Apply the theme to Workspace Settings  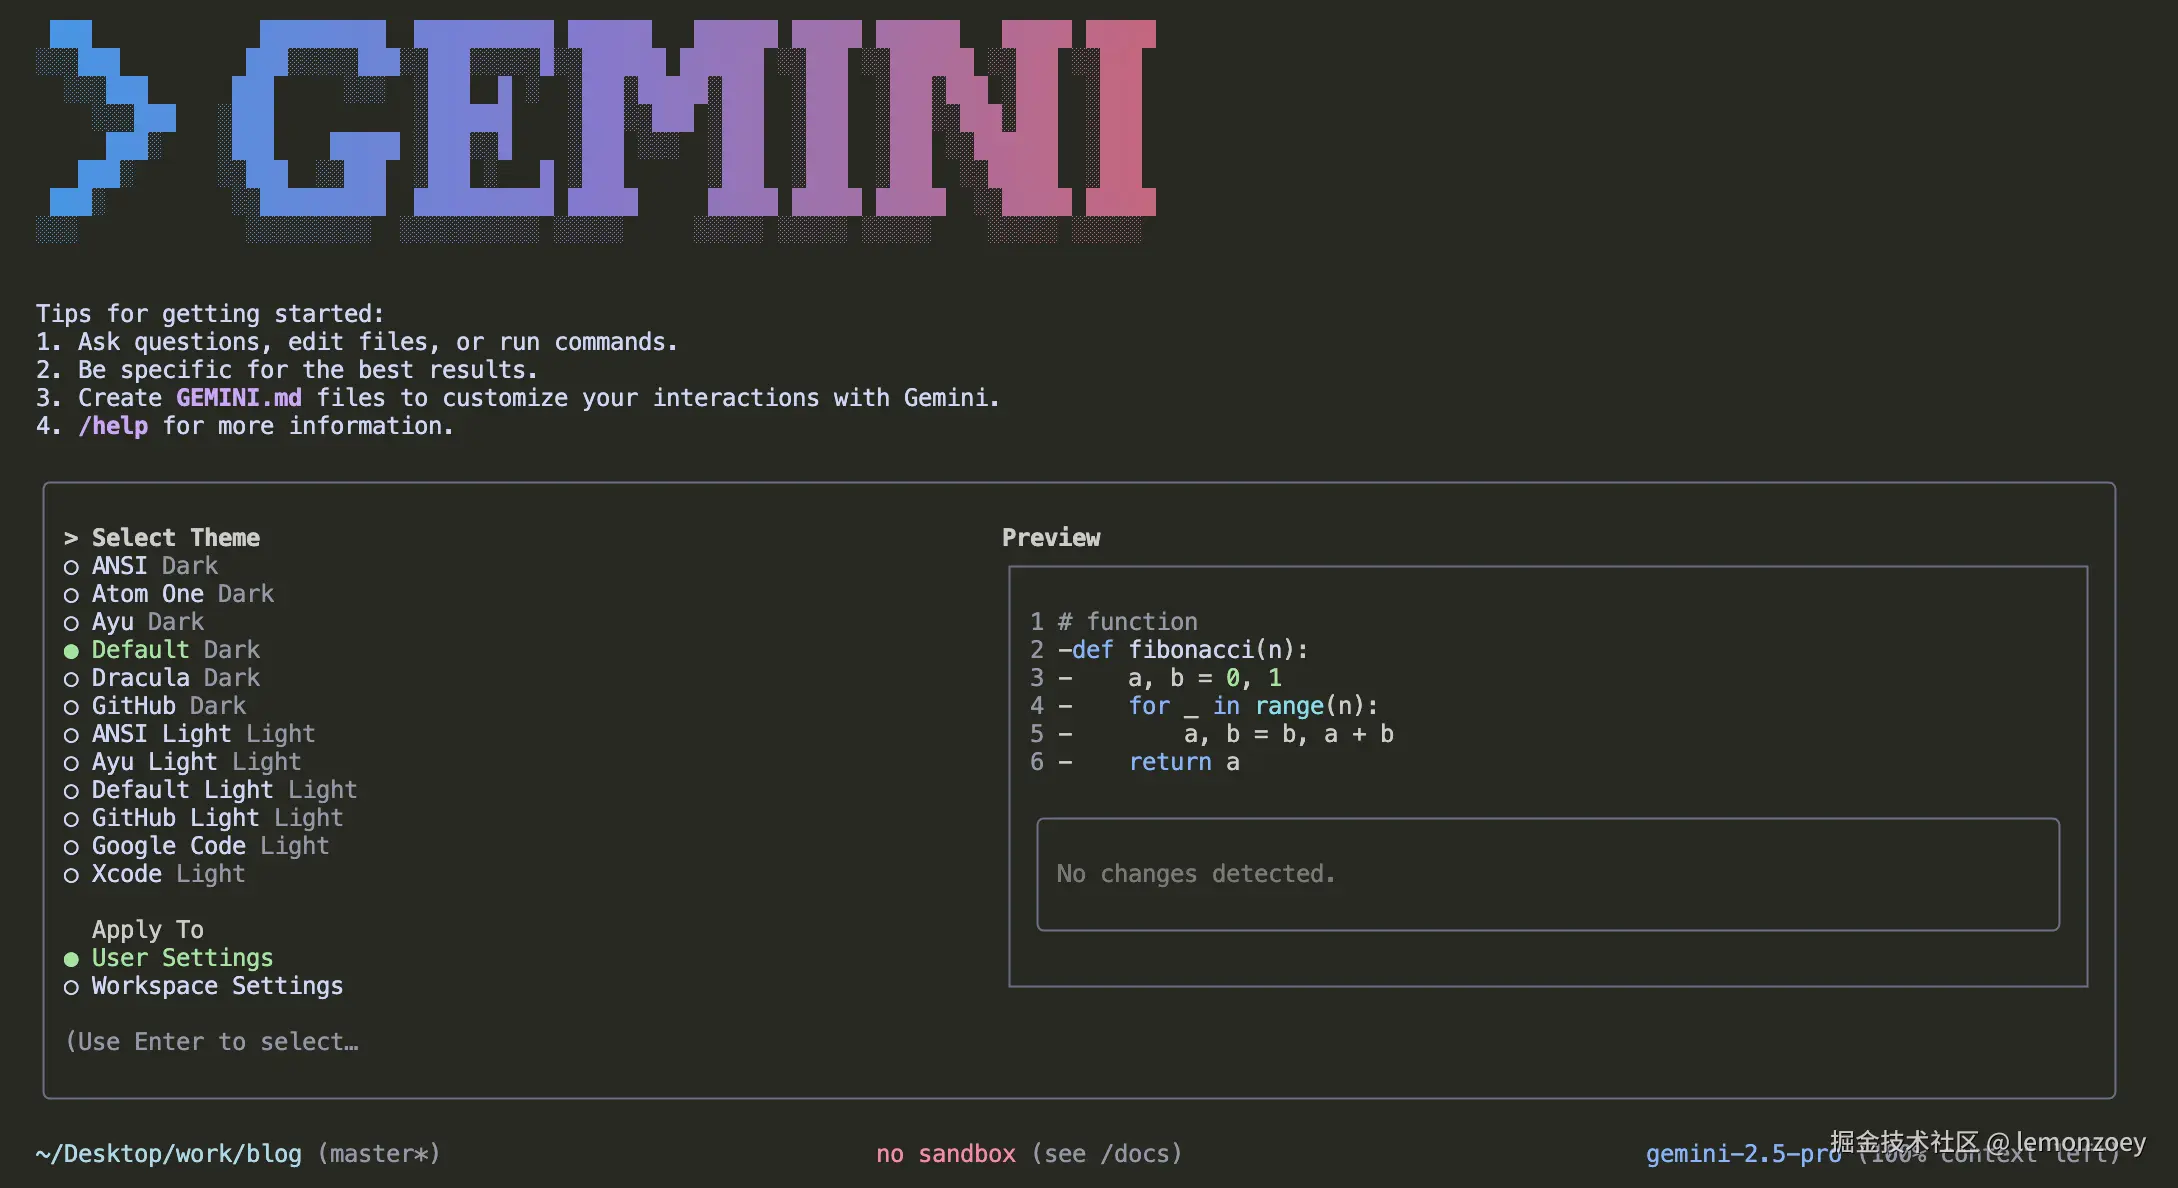tap(217, 986)
